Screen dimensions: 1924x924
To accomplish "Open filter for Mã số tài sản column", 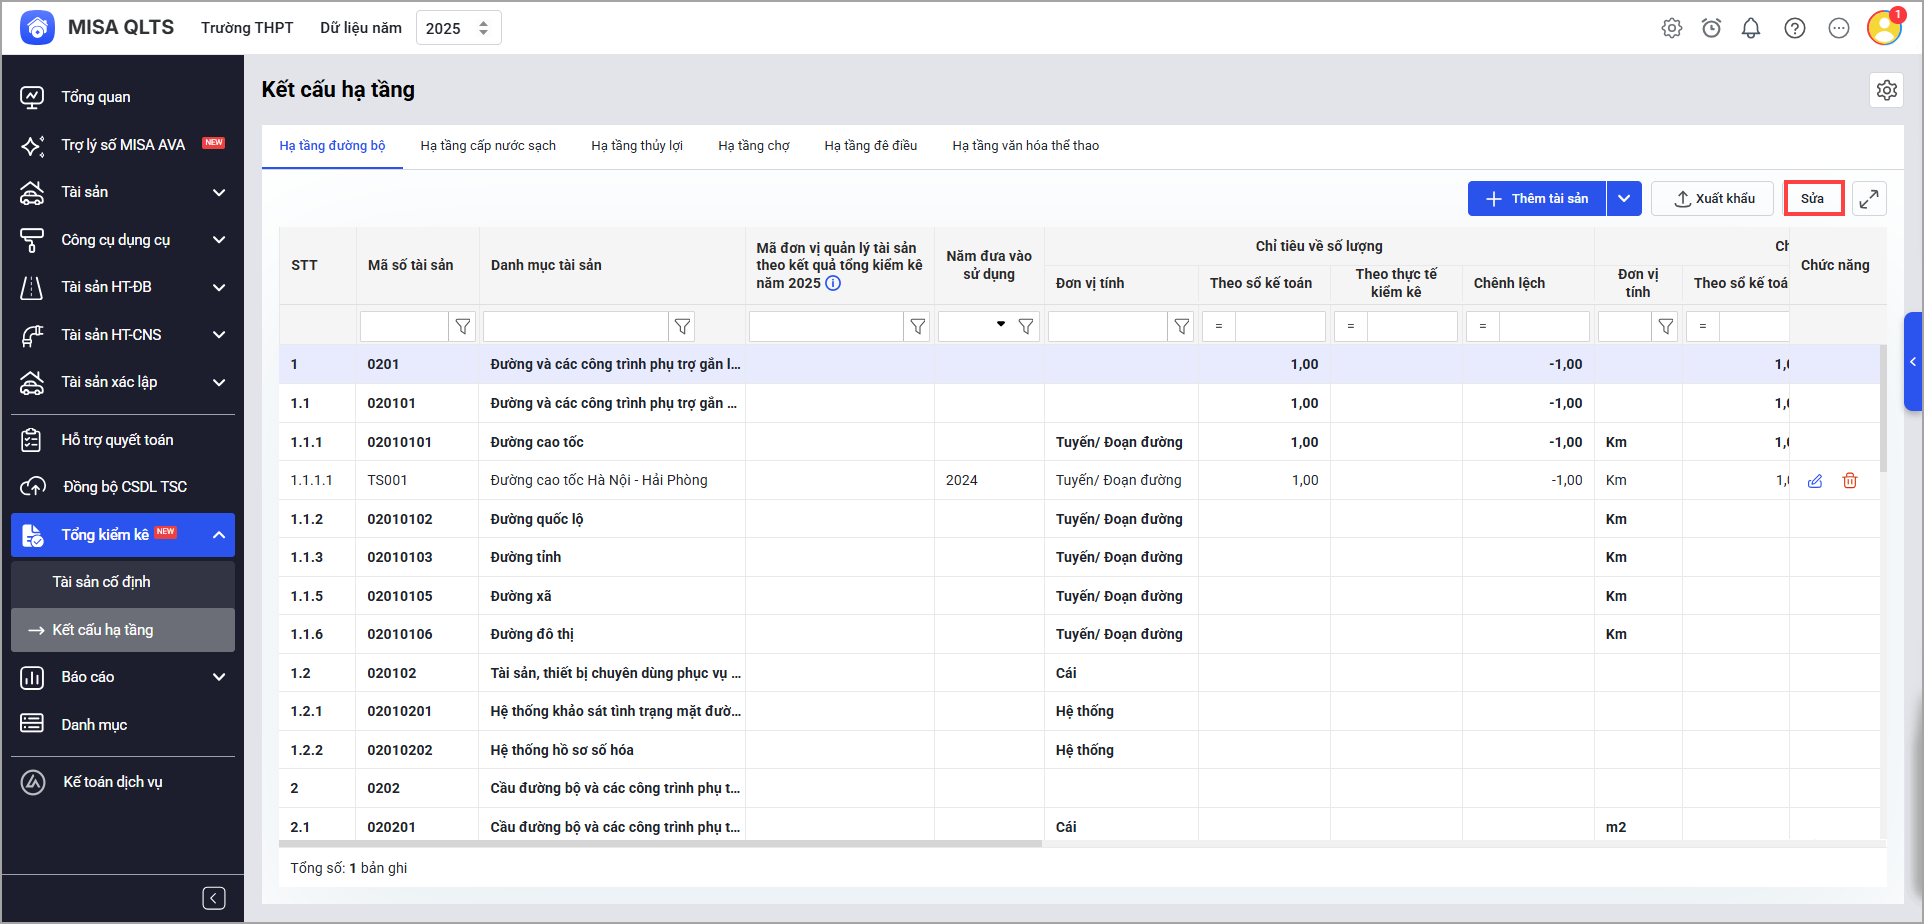I will pyautogui.click(x=463, y=326).
